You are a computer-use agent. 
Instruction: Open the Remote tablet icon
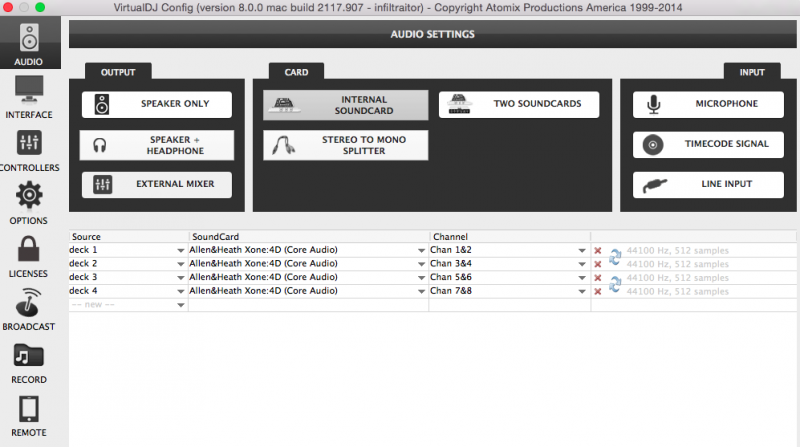coord(29,409)
